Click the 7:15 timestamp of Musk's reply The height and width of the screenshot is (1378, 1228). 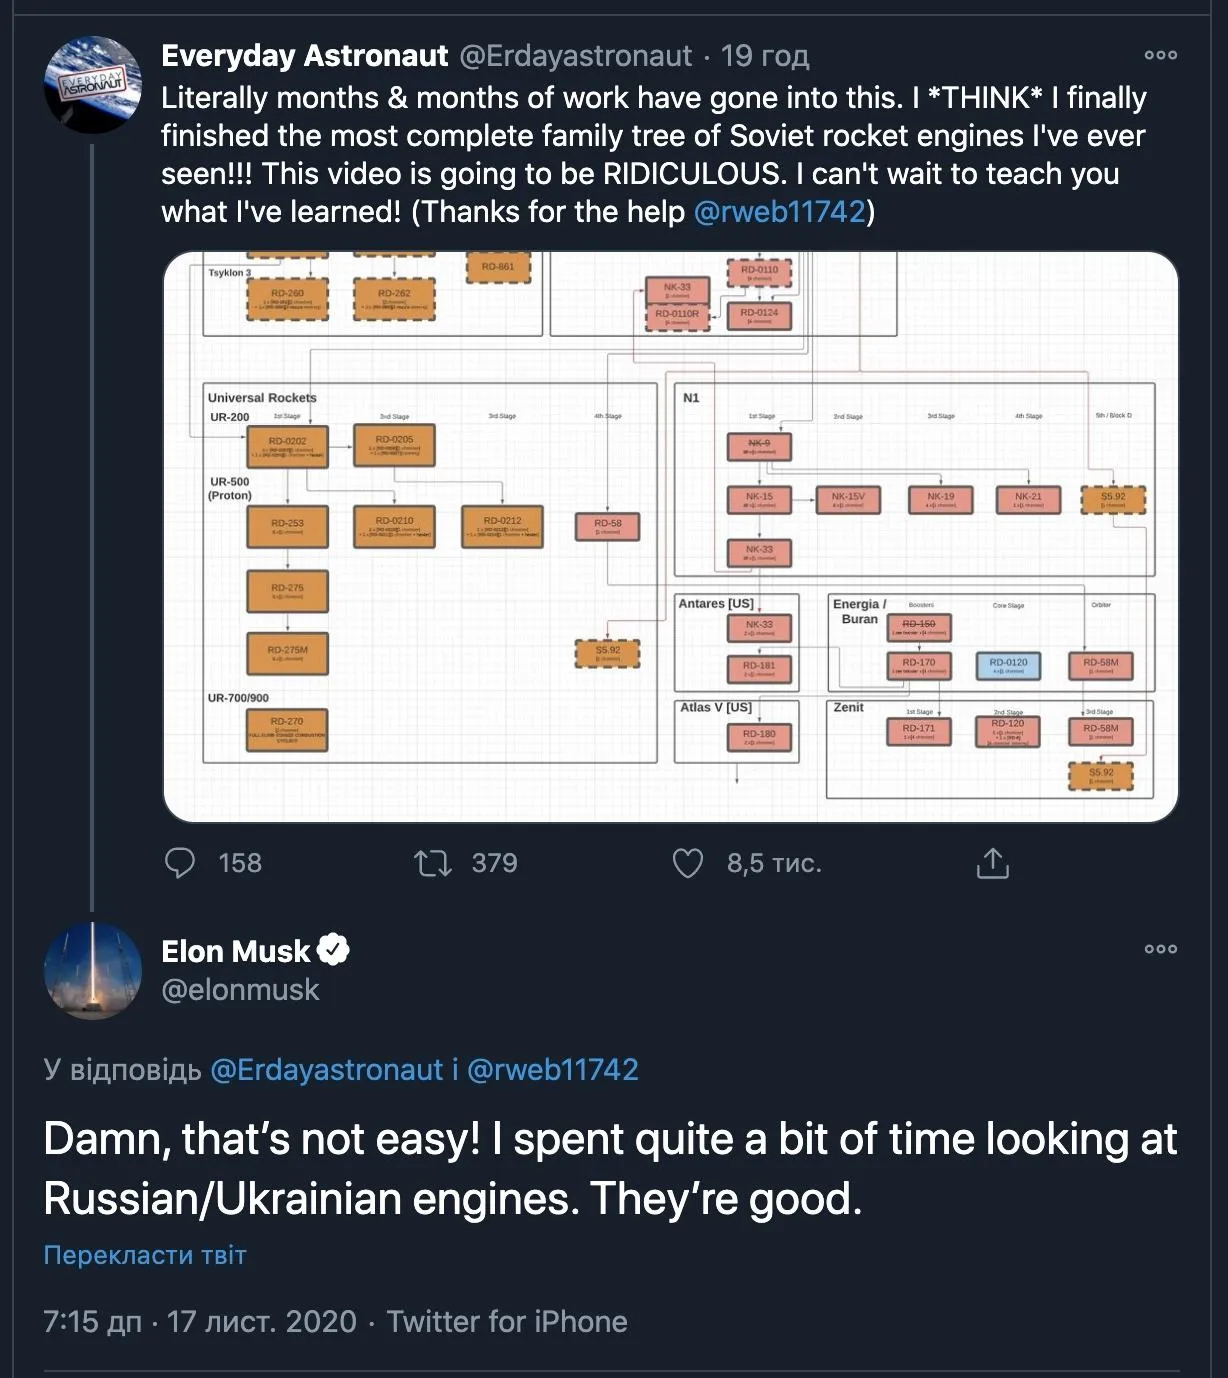(x=90, y=1321)
